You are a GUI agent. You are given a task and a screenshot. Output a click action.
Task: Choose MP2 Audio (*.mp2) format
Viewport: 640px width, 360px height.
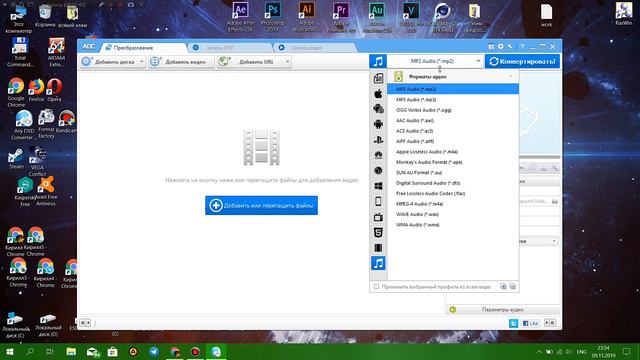click(453, 89)
